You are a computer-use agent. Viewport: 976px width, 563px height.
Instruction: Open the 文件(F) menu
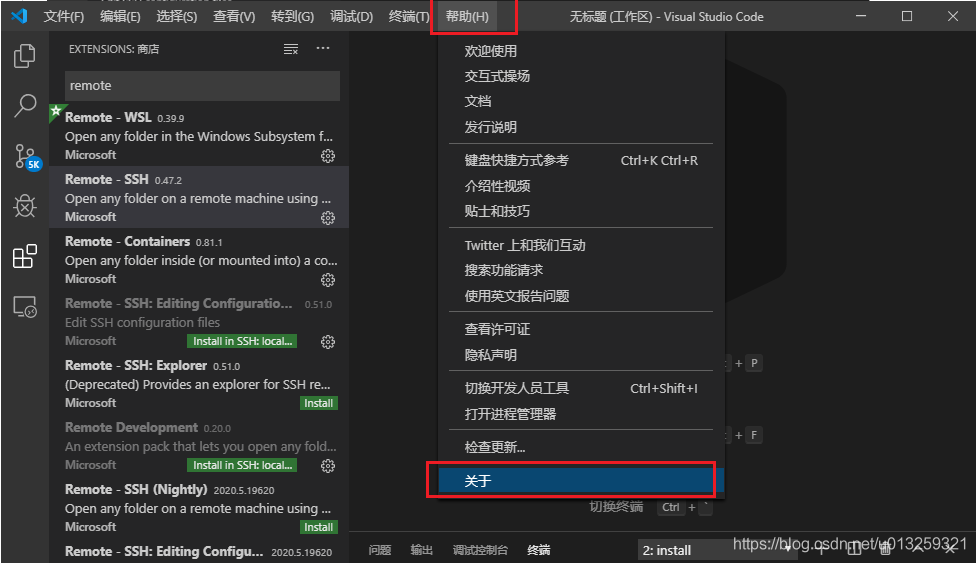click(63, 17)
